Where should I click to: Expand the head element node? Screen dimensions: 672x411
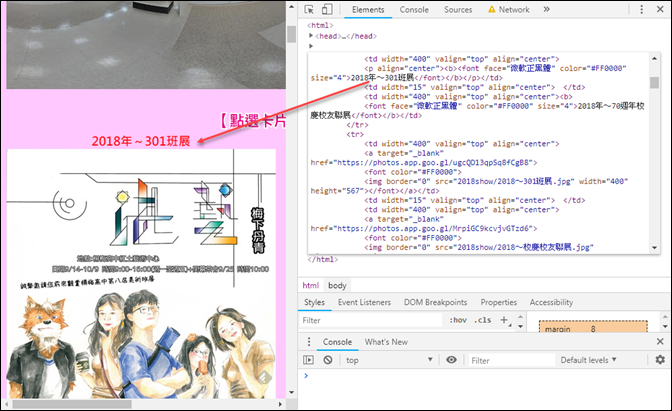[x=311, y=36]
